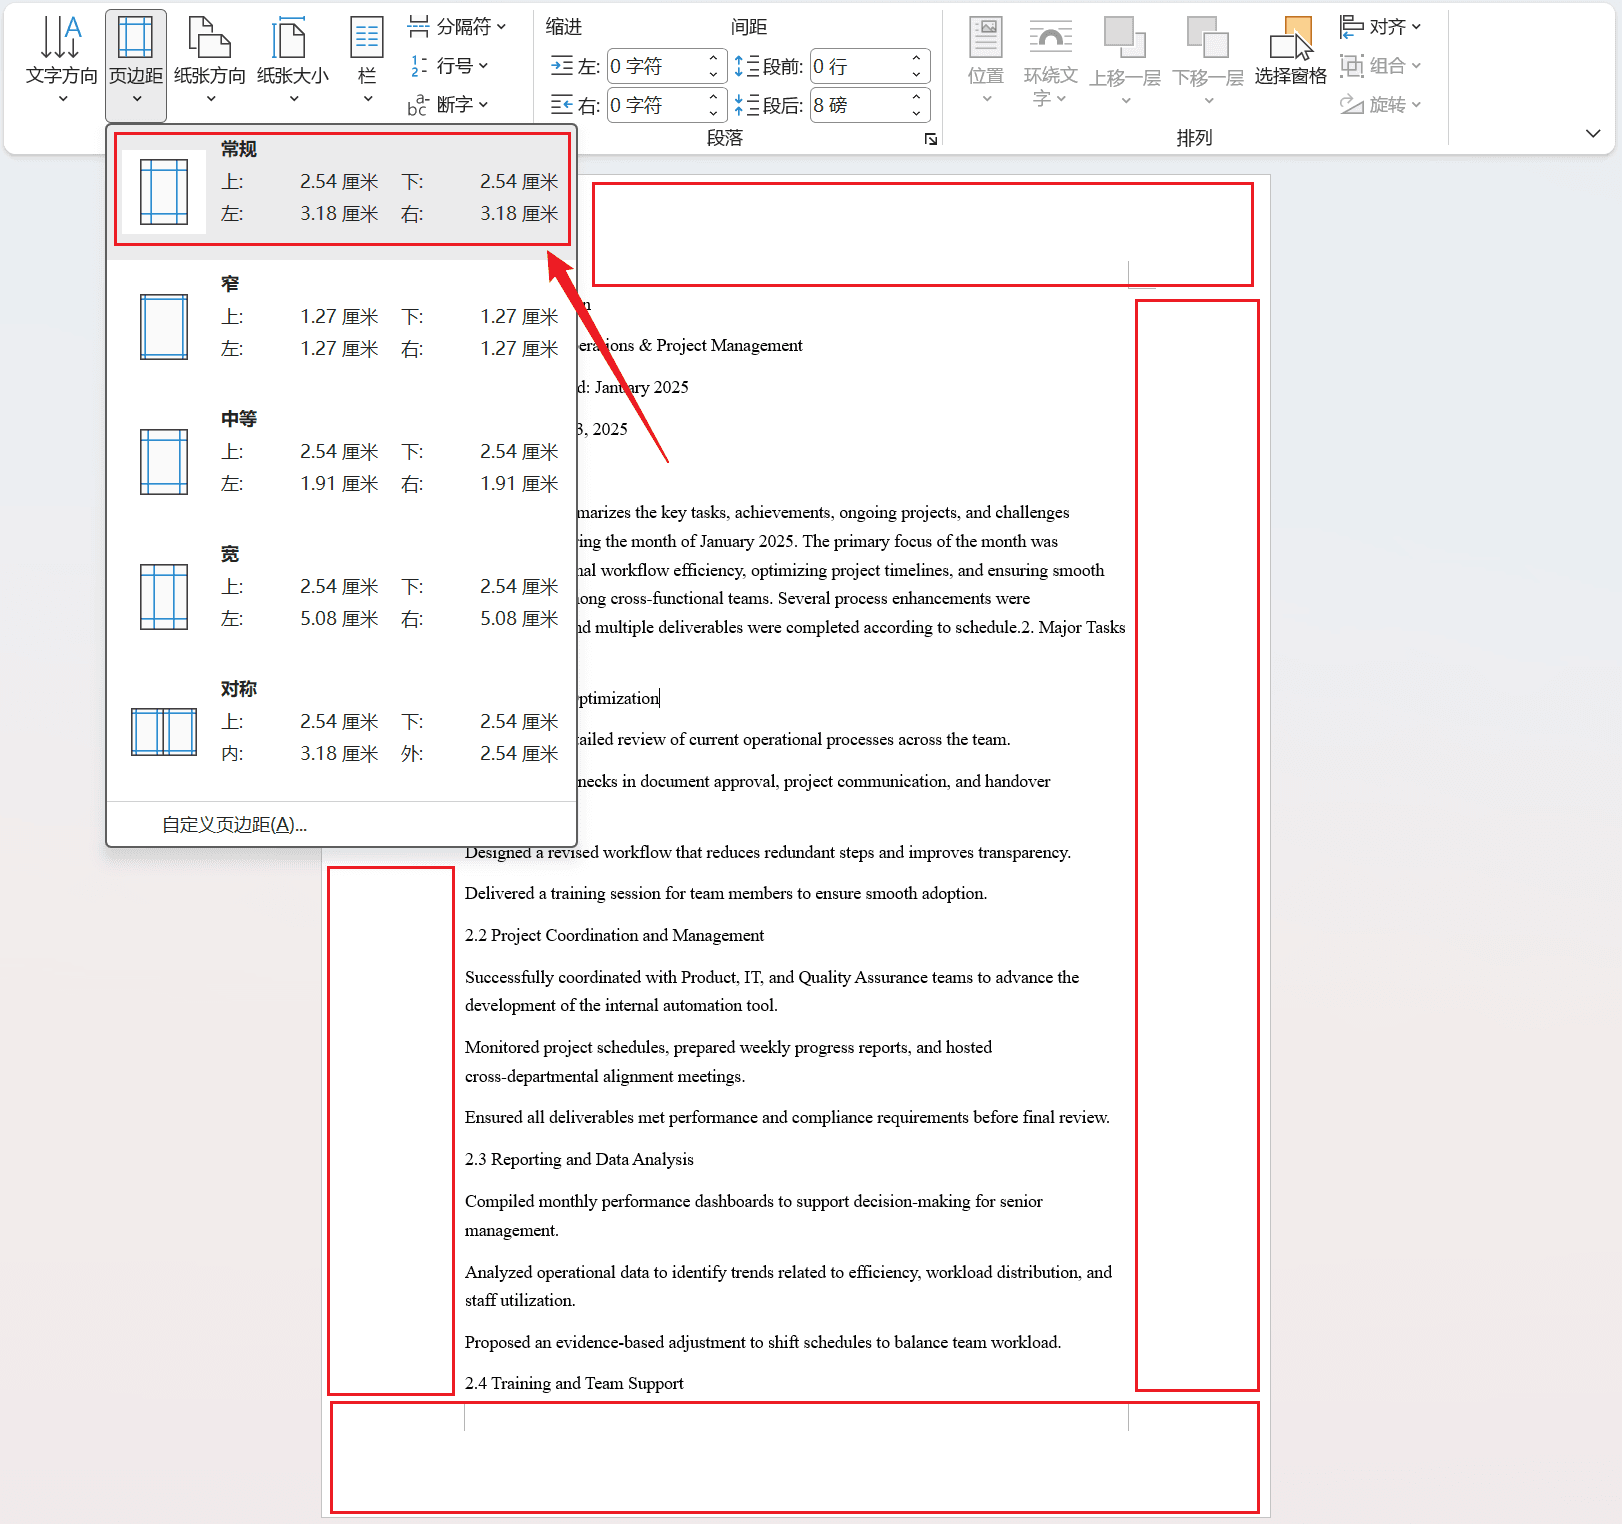Viewport: 1622px width, 1524px height.
Task: Open the 纸张方向 orientation menu
Action: (x=210, y=60)
